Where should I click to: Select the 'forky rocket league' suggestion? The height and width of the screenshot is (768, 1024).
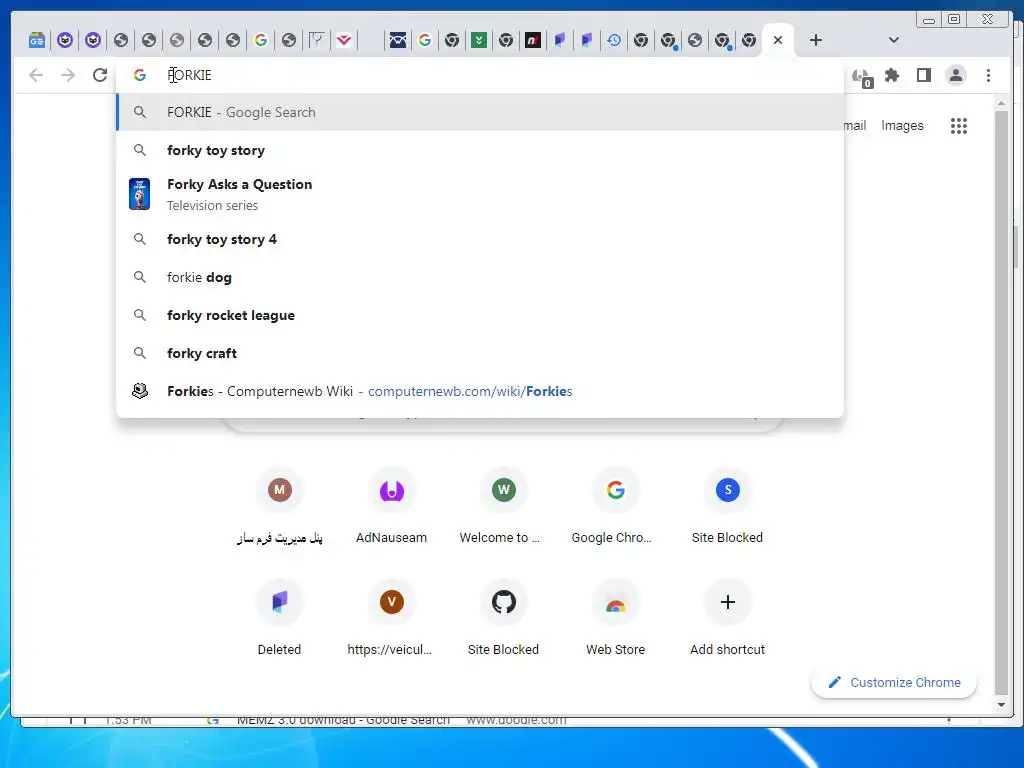(480, 315)
